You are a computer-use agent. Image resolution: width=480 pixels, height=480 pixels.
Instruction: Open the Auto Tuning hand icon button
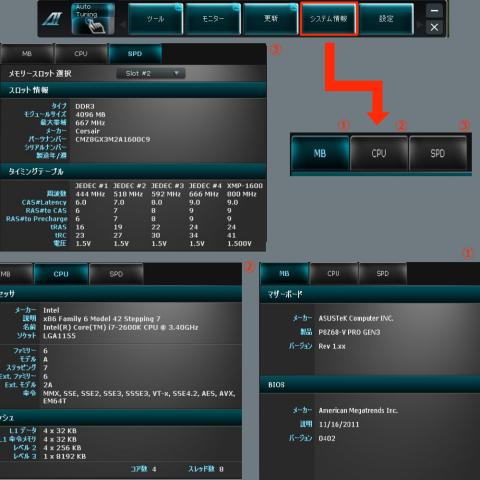click(93, 19)
